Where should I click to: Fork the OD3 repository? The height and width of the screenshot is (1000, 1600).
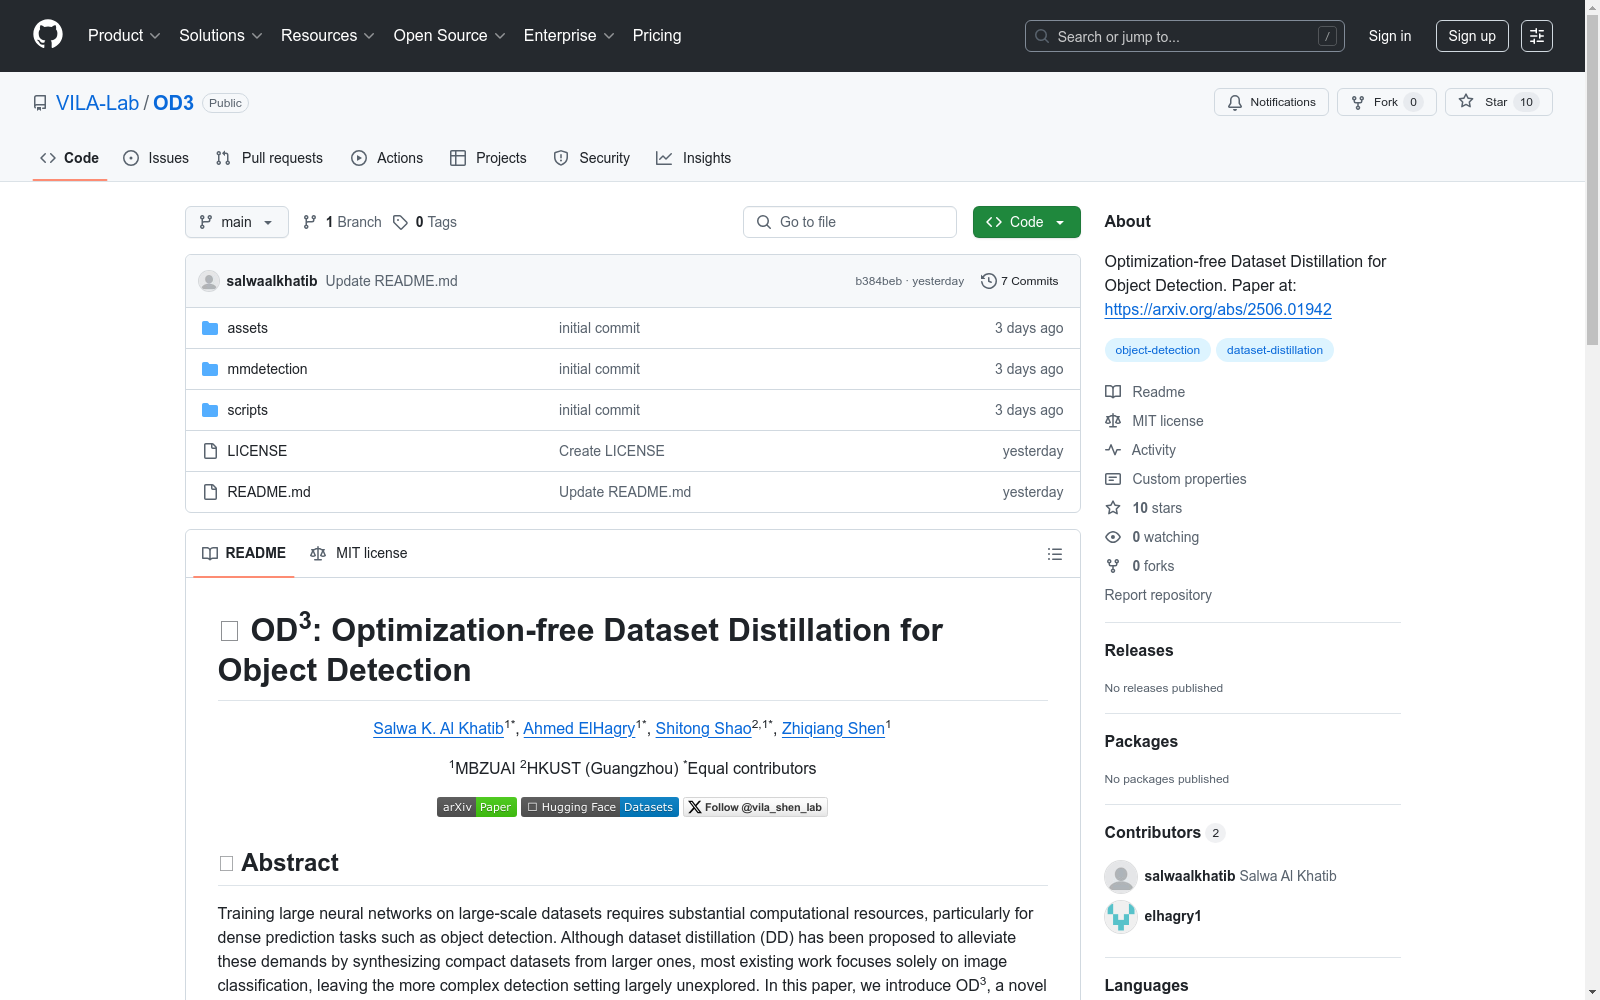(1386, 102)
